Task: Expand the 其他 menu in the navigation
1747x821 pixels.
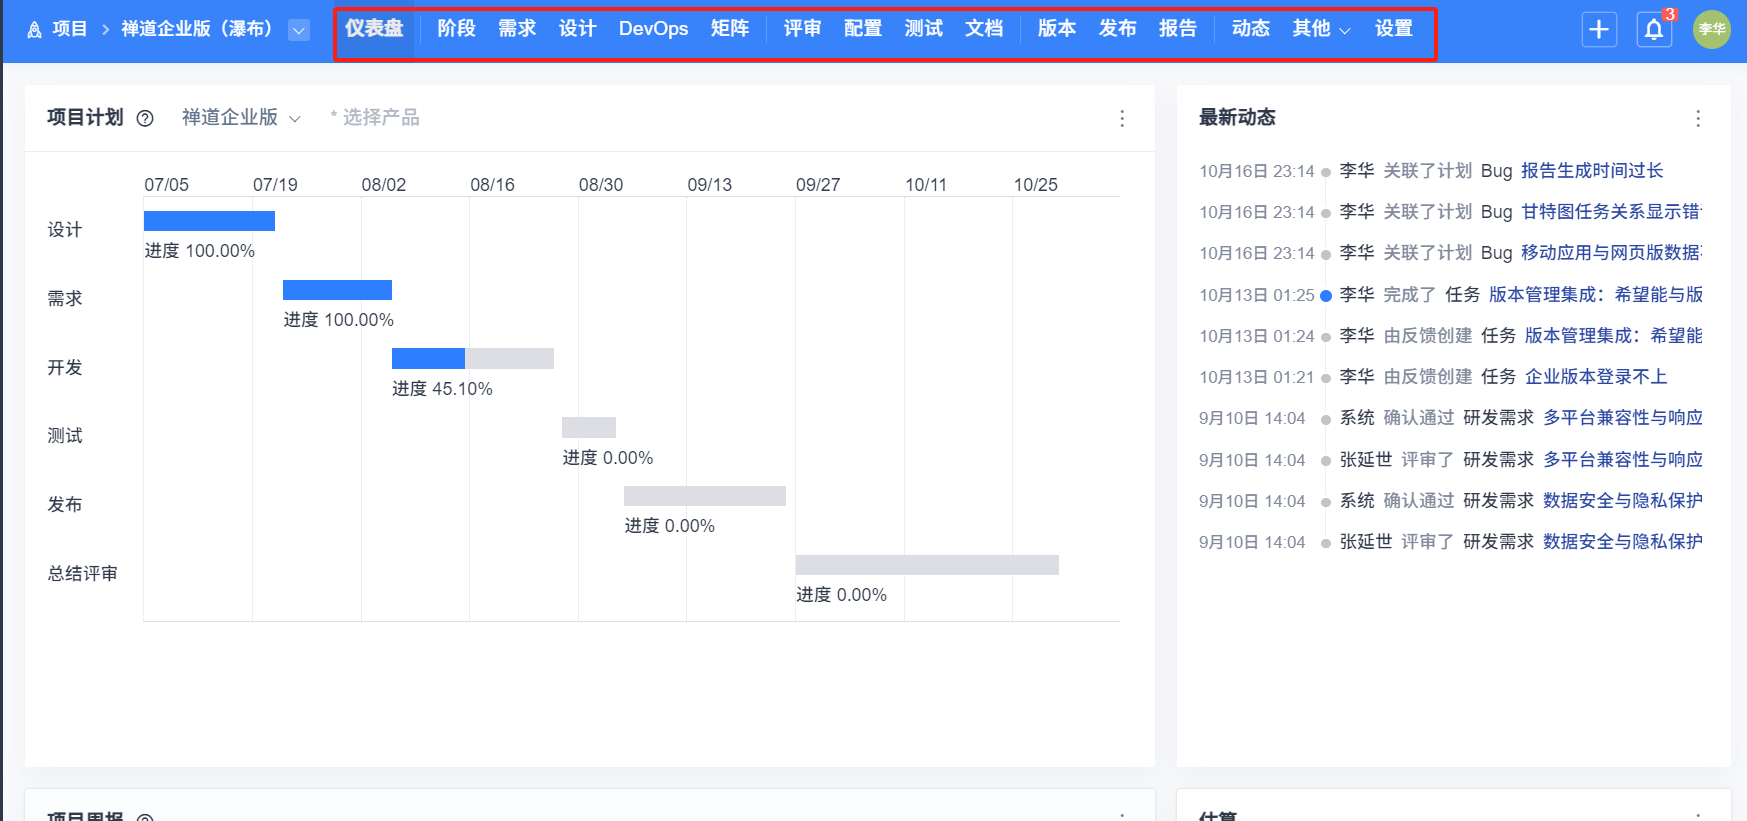Action: [1321, 29]
